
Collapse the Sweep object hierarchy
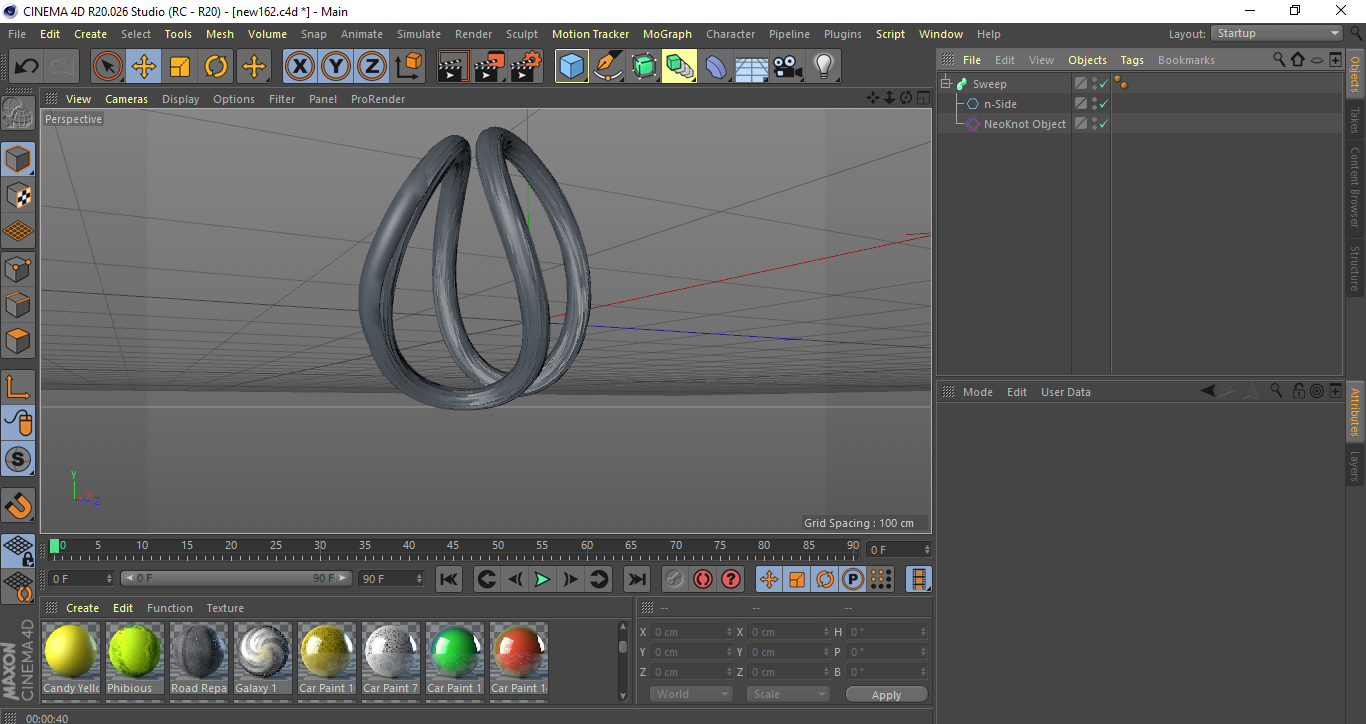tap(946, 84)
